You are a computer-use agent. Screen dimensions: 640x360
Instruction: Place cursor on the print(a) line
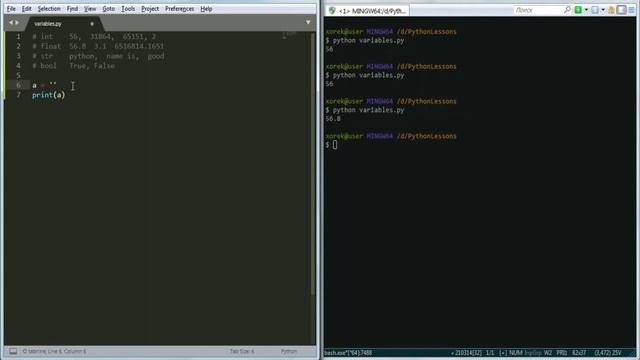(x=49, y=95)
